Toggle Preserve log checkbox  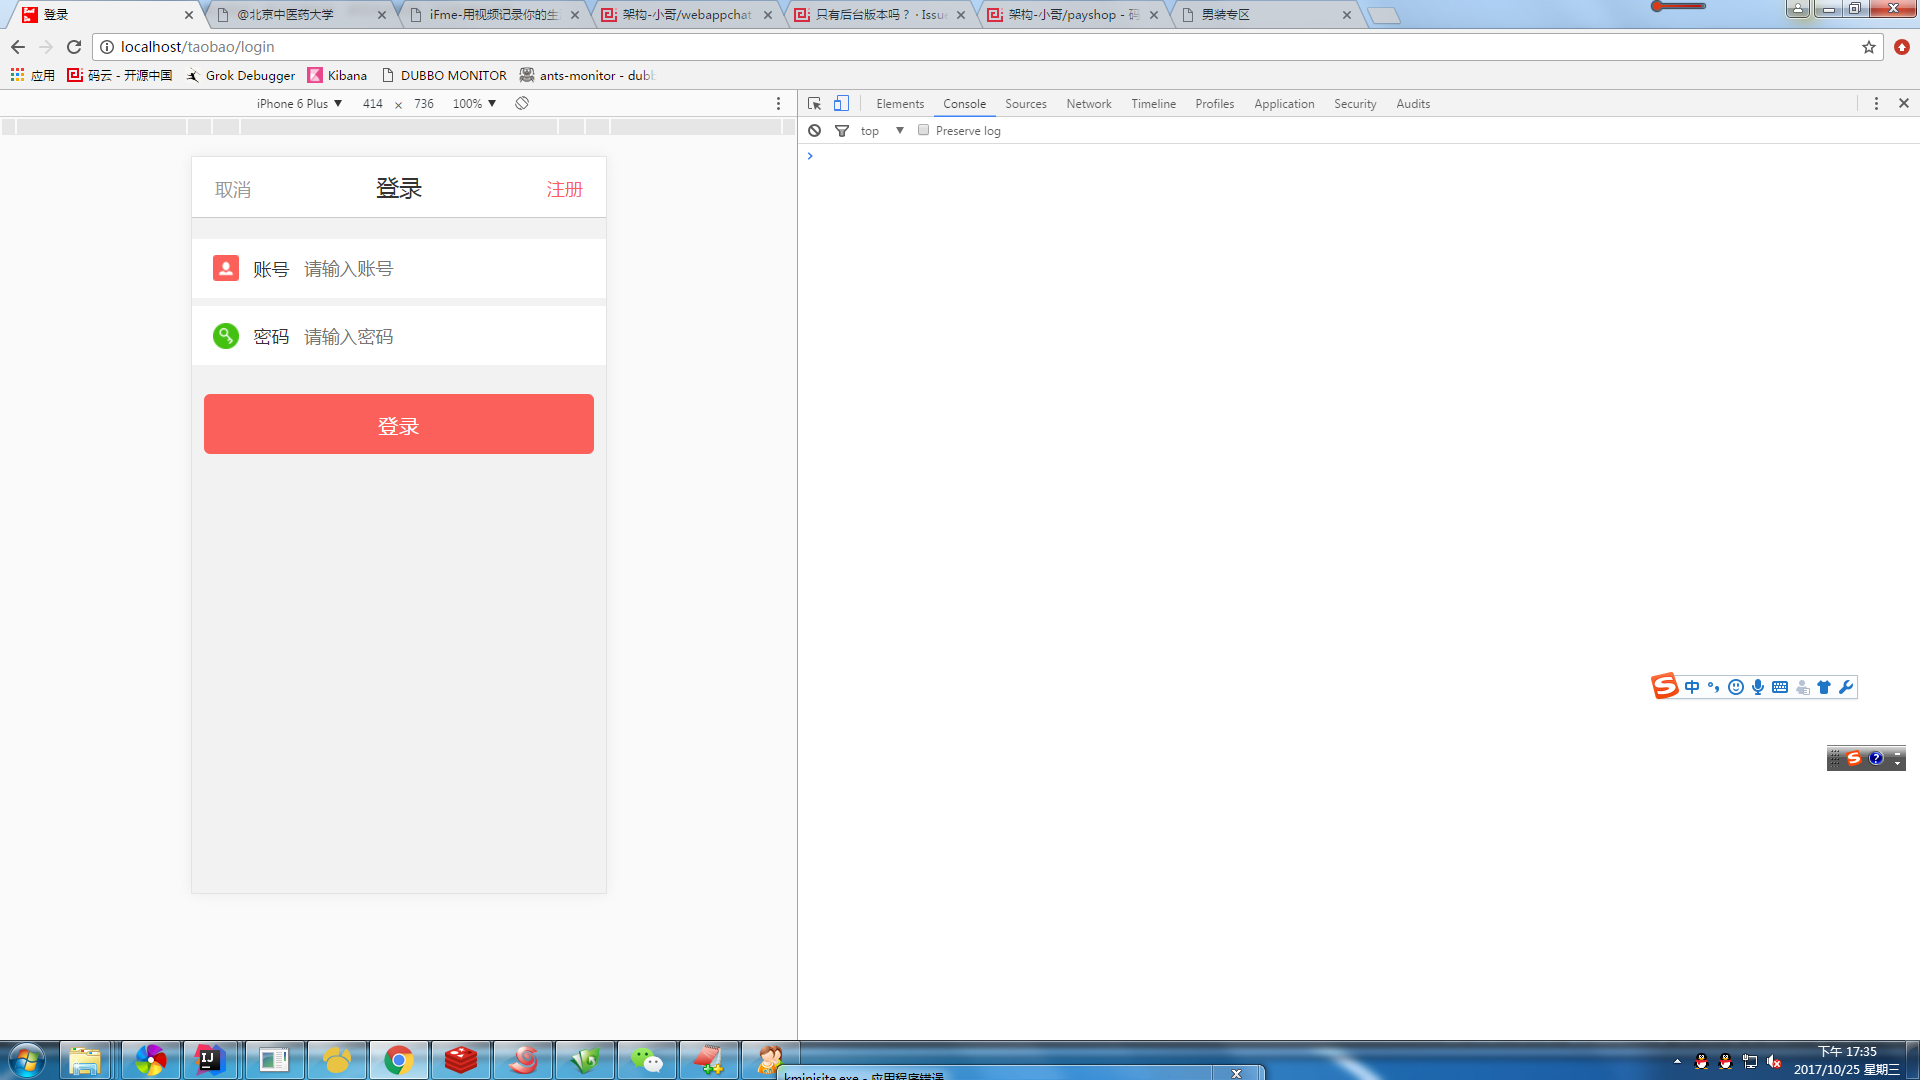tap(923, 131)
